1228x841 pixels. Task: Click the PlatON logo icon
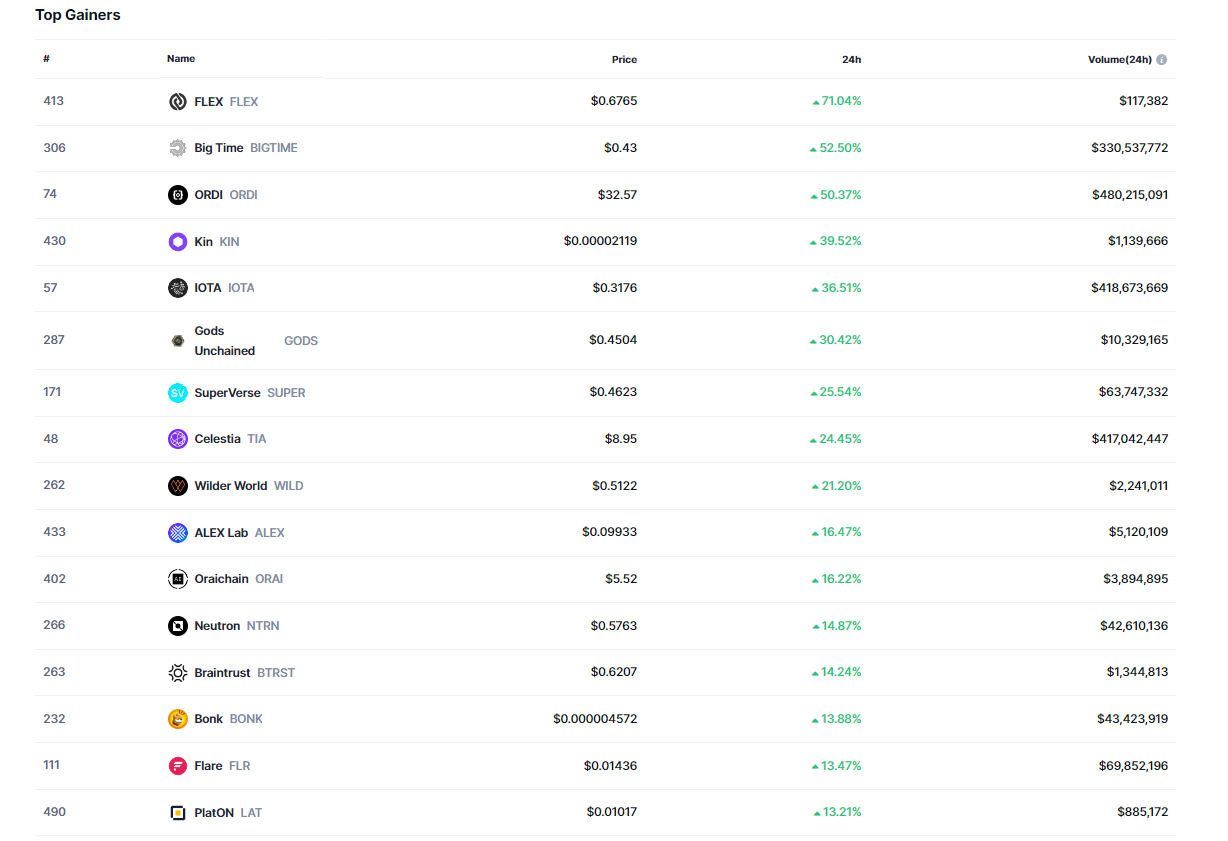point(178,813)
